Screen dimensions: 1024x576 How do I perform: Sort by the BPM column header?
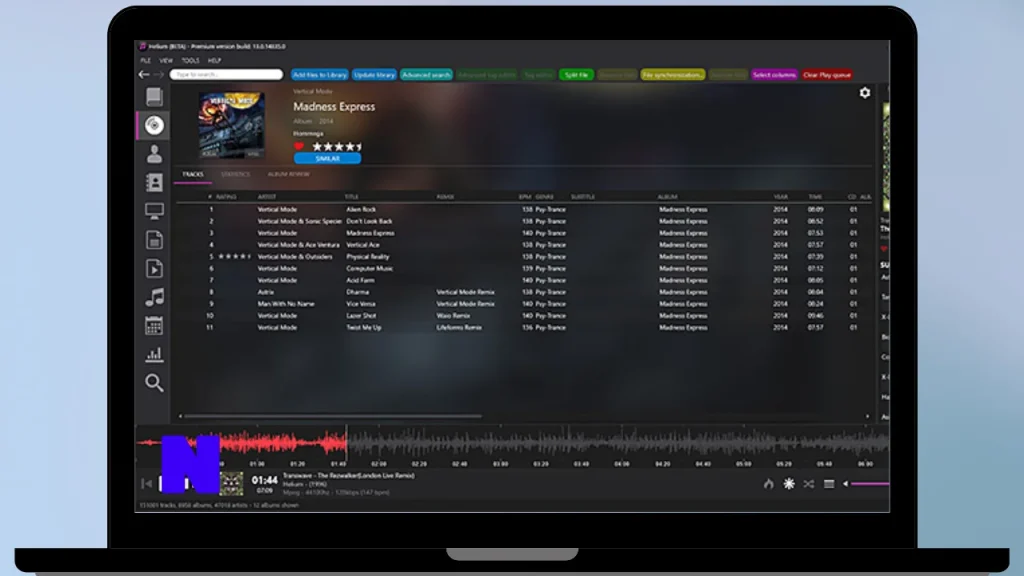click(x=525, y=197)
